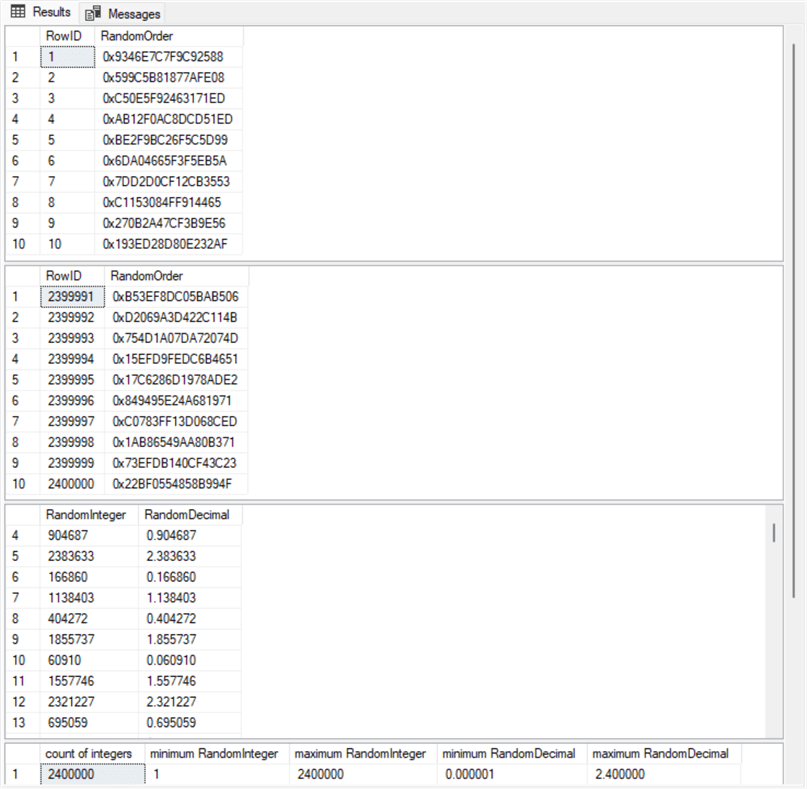807x789 pixels.
Task: Click the cell showing 0xC0783FF13D068CED
Action: [x=174, y=421]
